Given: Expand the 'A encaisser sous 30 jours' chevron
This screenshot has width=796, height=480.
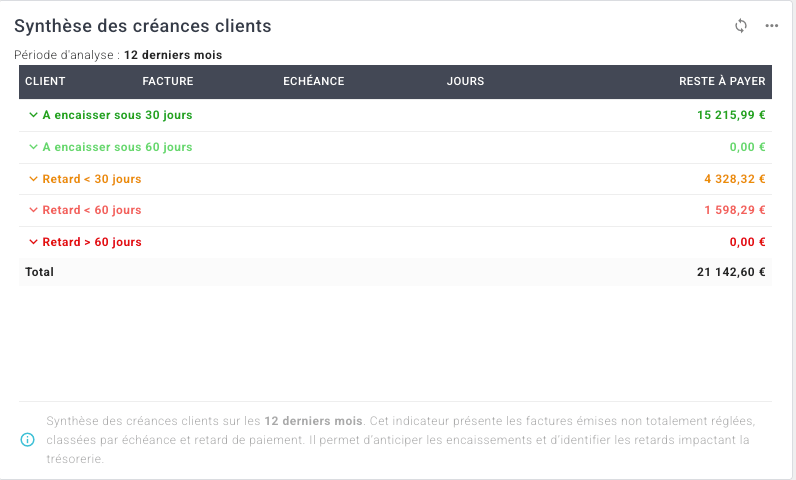Looking at the screenshot, I should 33,115.
